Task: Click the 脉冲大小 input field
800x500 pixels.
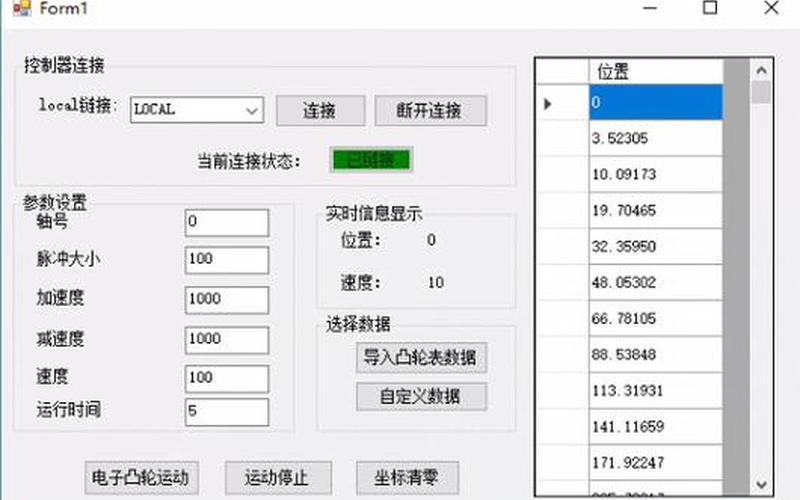Action: click(x=227, y=260)
